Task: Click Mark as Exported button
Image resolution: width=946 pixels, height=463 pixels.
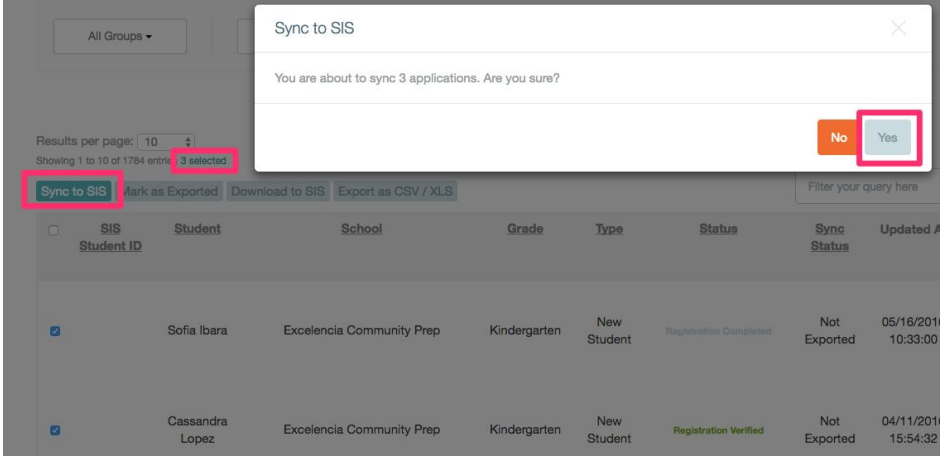Action: (170, 191)
